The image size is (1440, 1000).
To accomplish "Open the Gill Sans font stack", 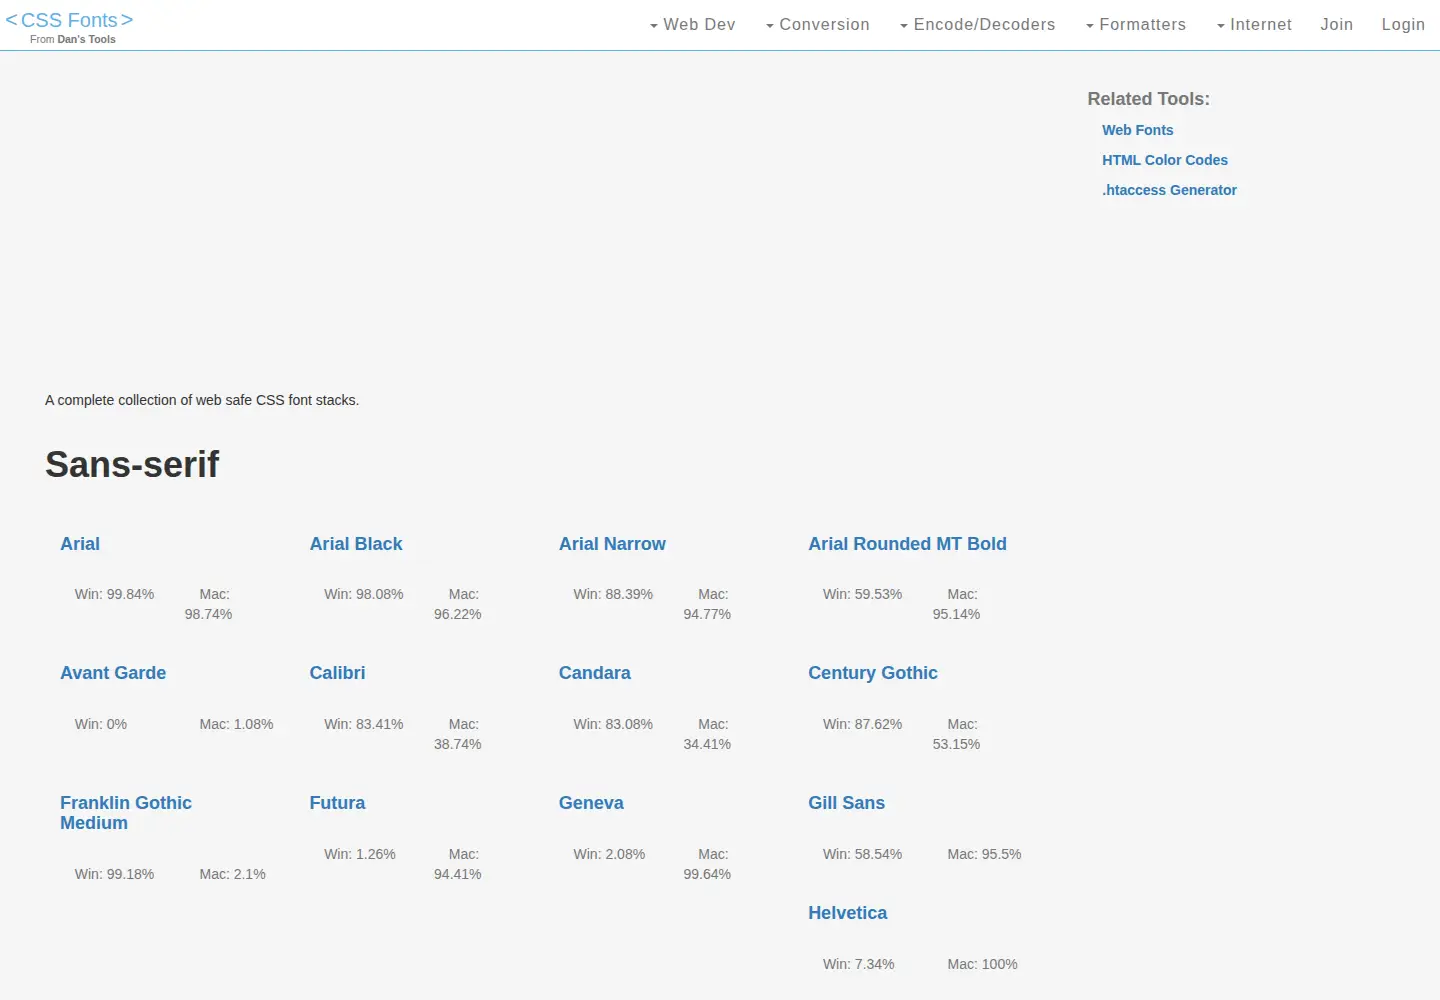I will coord(846,803).
